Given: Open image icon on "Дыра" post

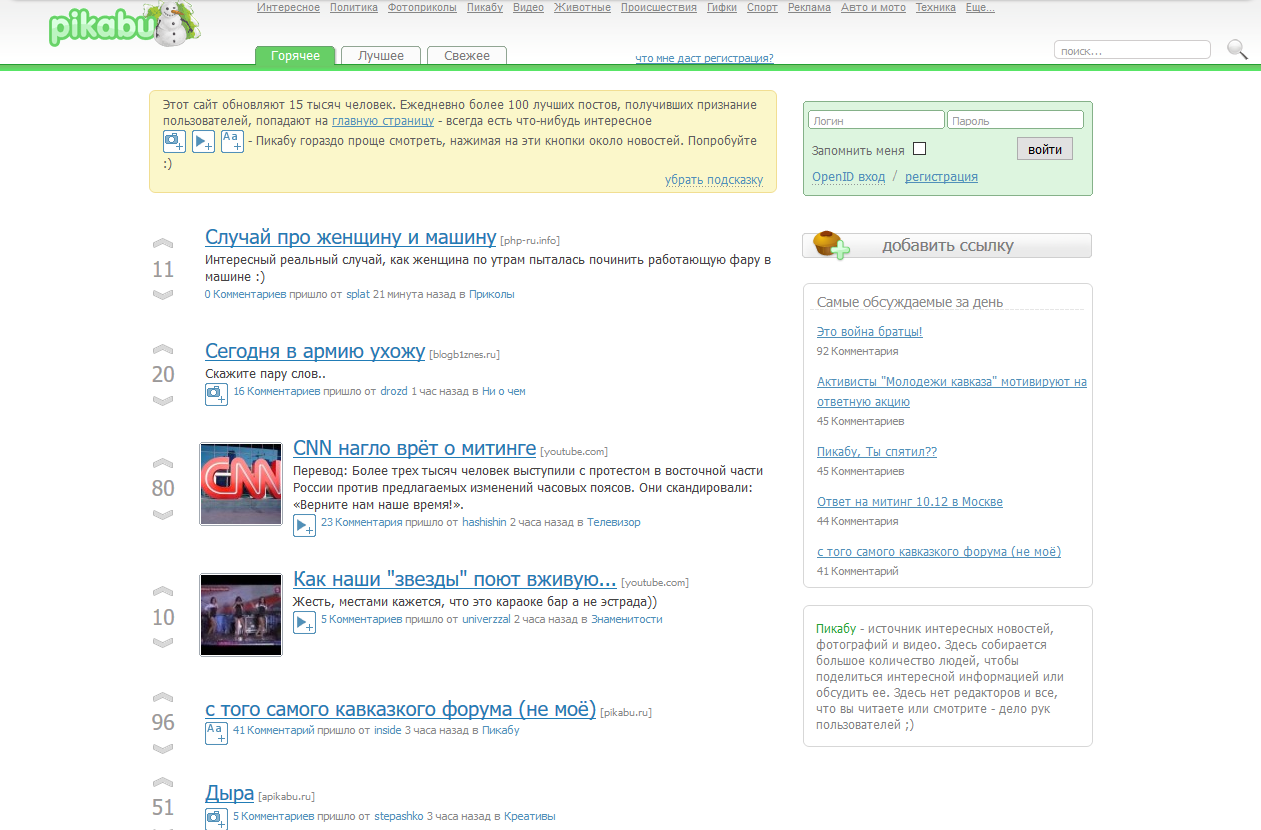Looking at the screenshot, I should coord(216,819).
